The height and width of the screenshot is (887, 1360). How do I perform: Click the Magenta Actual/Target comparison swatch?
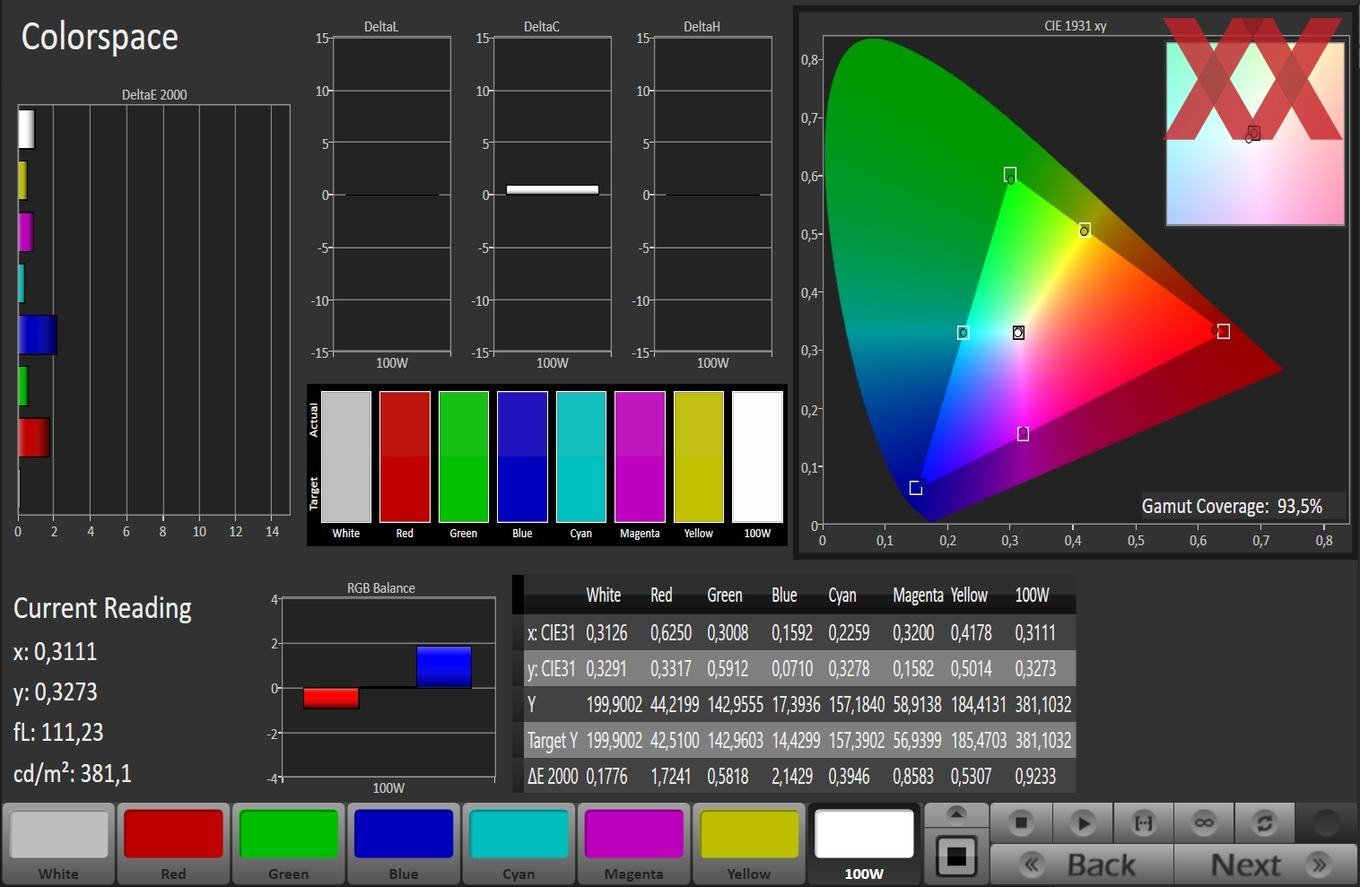(x=640, y=457)
